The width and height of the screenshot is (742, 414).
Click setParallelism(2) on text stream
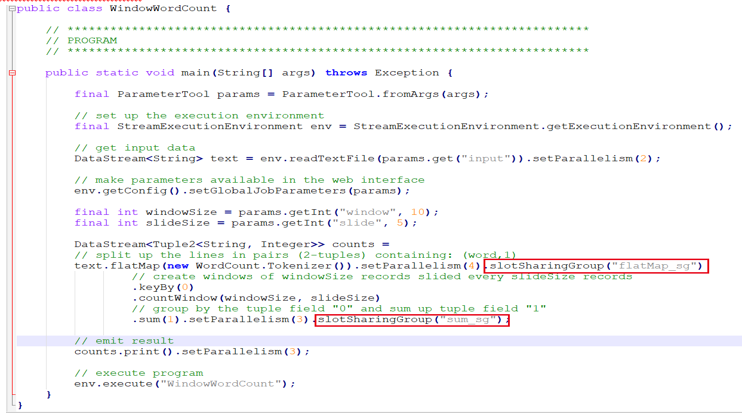click(x=593, y=159)
